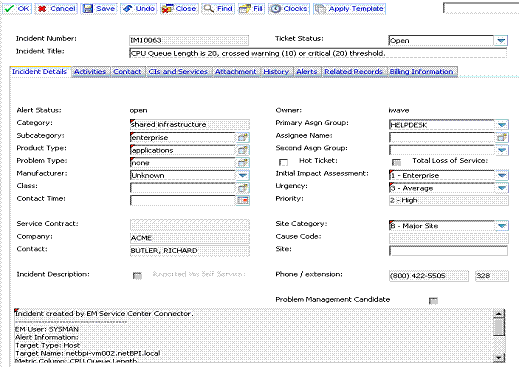Screen dimensions: 521x374
Task: Open the Contact Time calendar icon
Action: (x=243, y=200)
